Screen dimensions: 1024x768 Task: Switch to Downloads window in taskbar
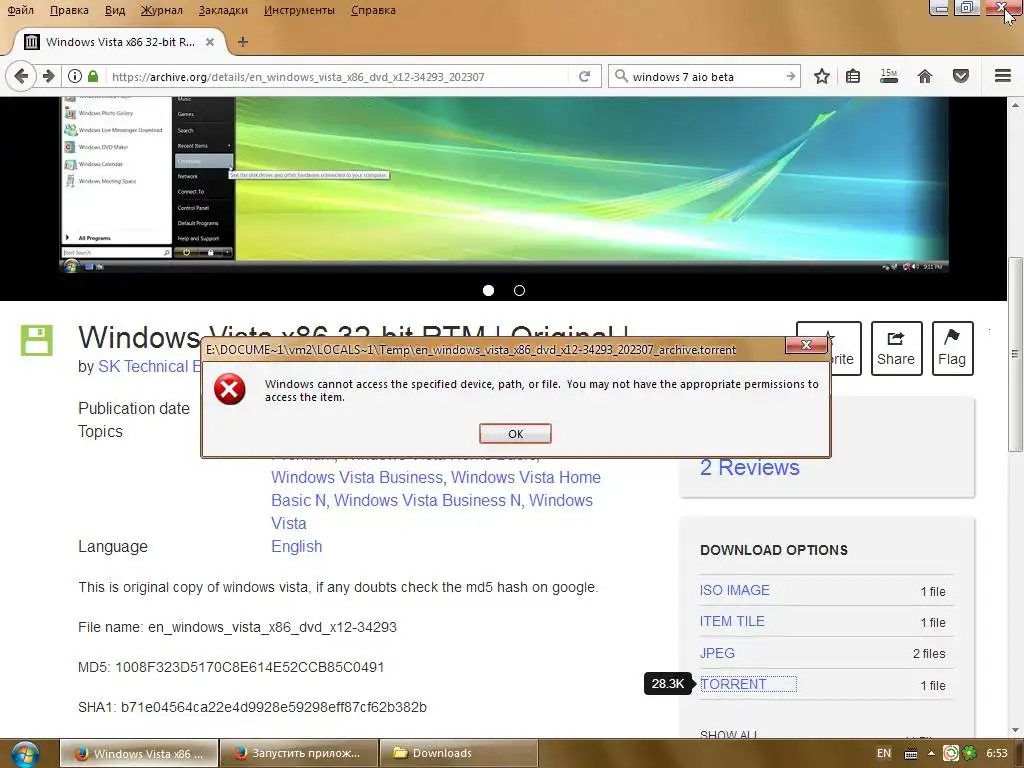(x=459, y=754)
